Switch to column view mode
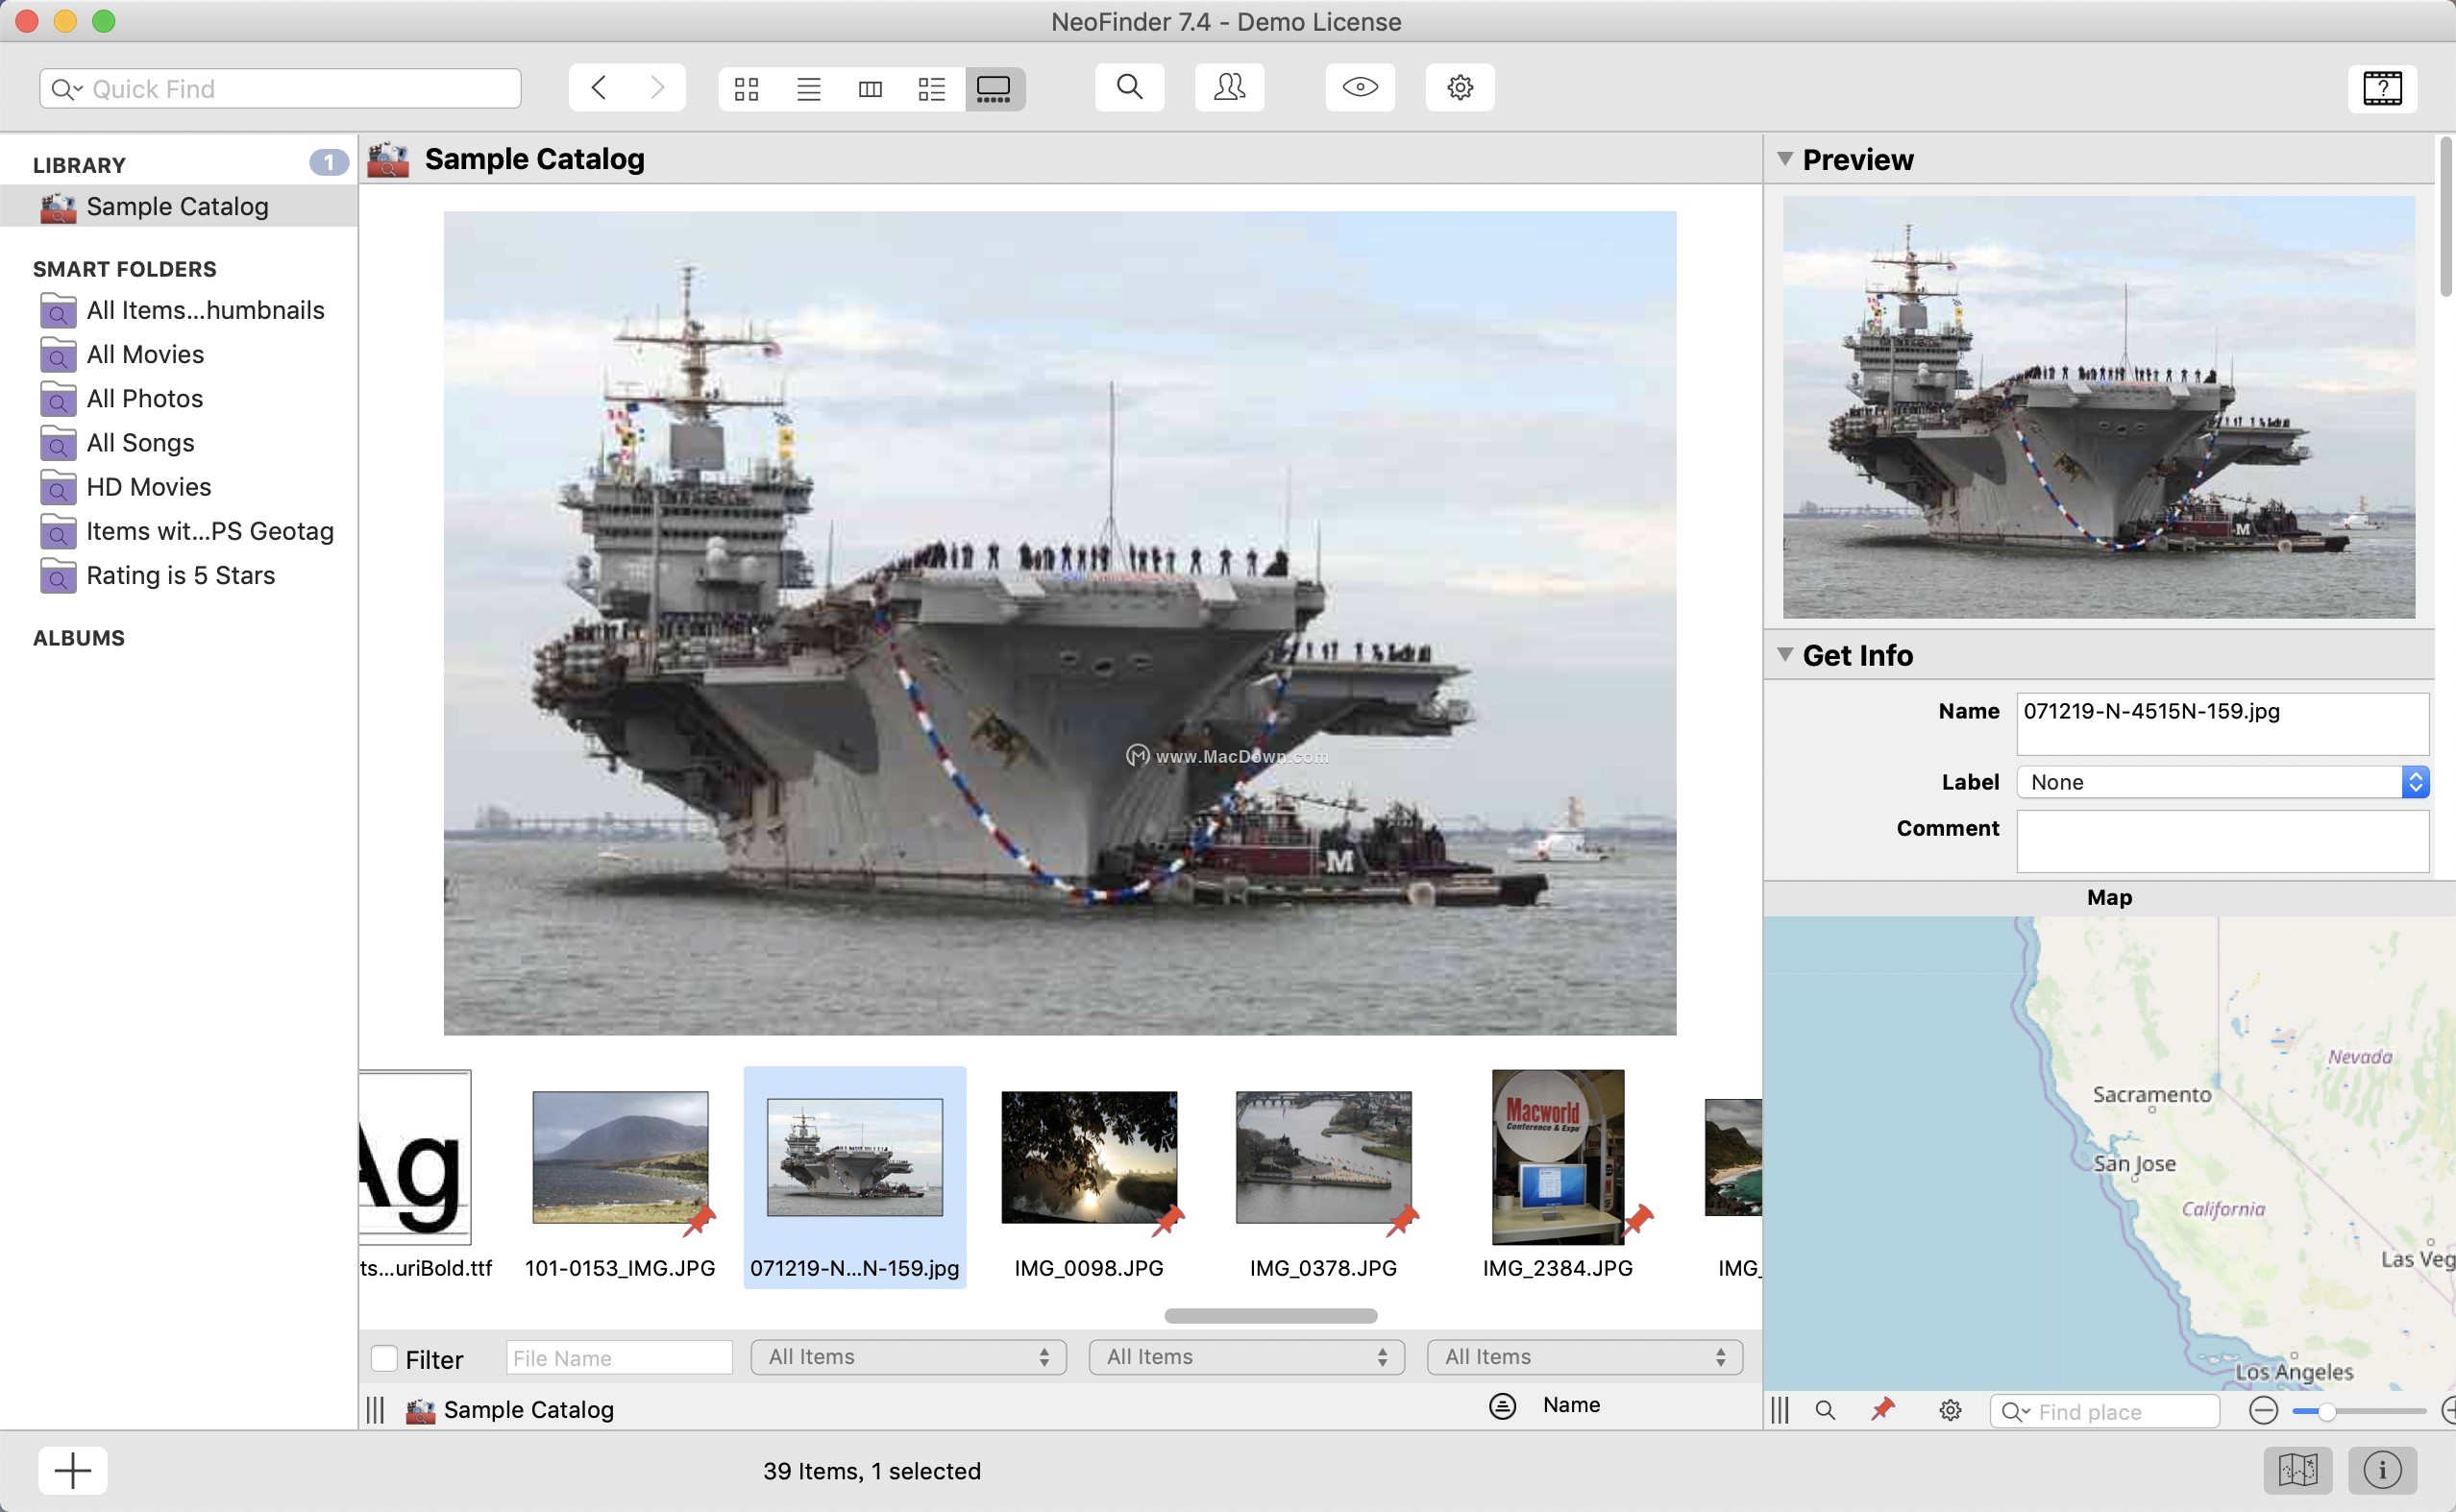Viewport: 2456px width, 1512px height. point(870,89)
